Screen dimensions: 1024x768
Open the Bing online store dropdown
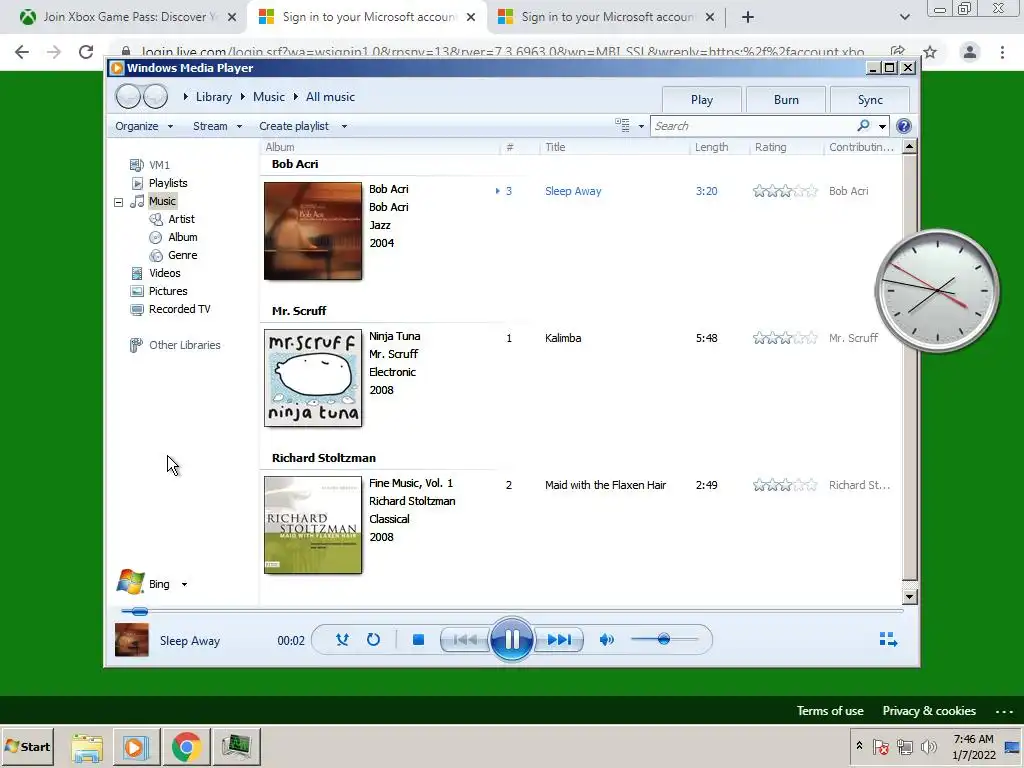184,584
